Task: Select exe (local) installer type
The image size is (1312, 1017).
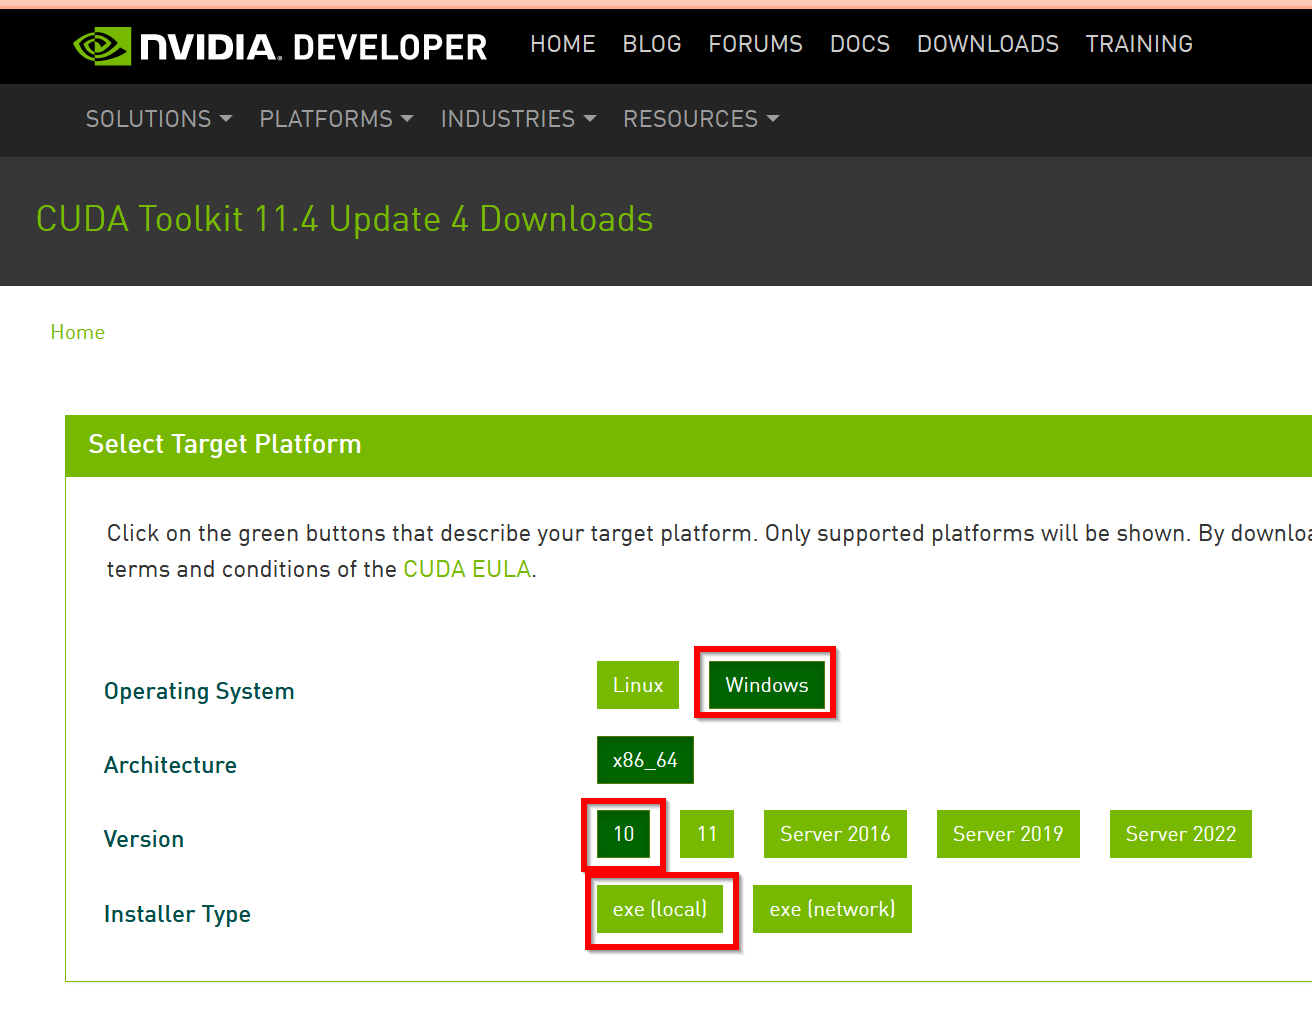Action: click(660, 909)
